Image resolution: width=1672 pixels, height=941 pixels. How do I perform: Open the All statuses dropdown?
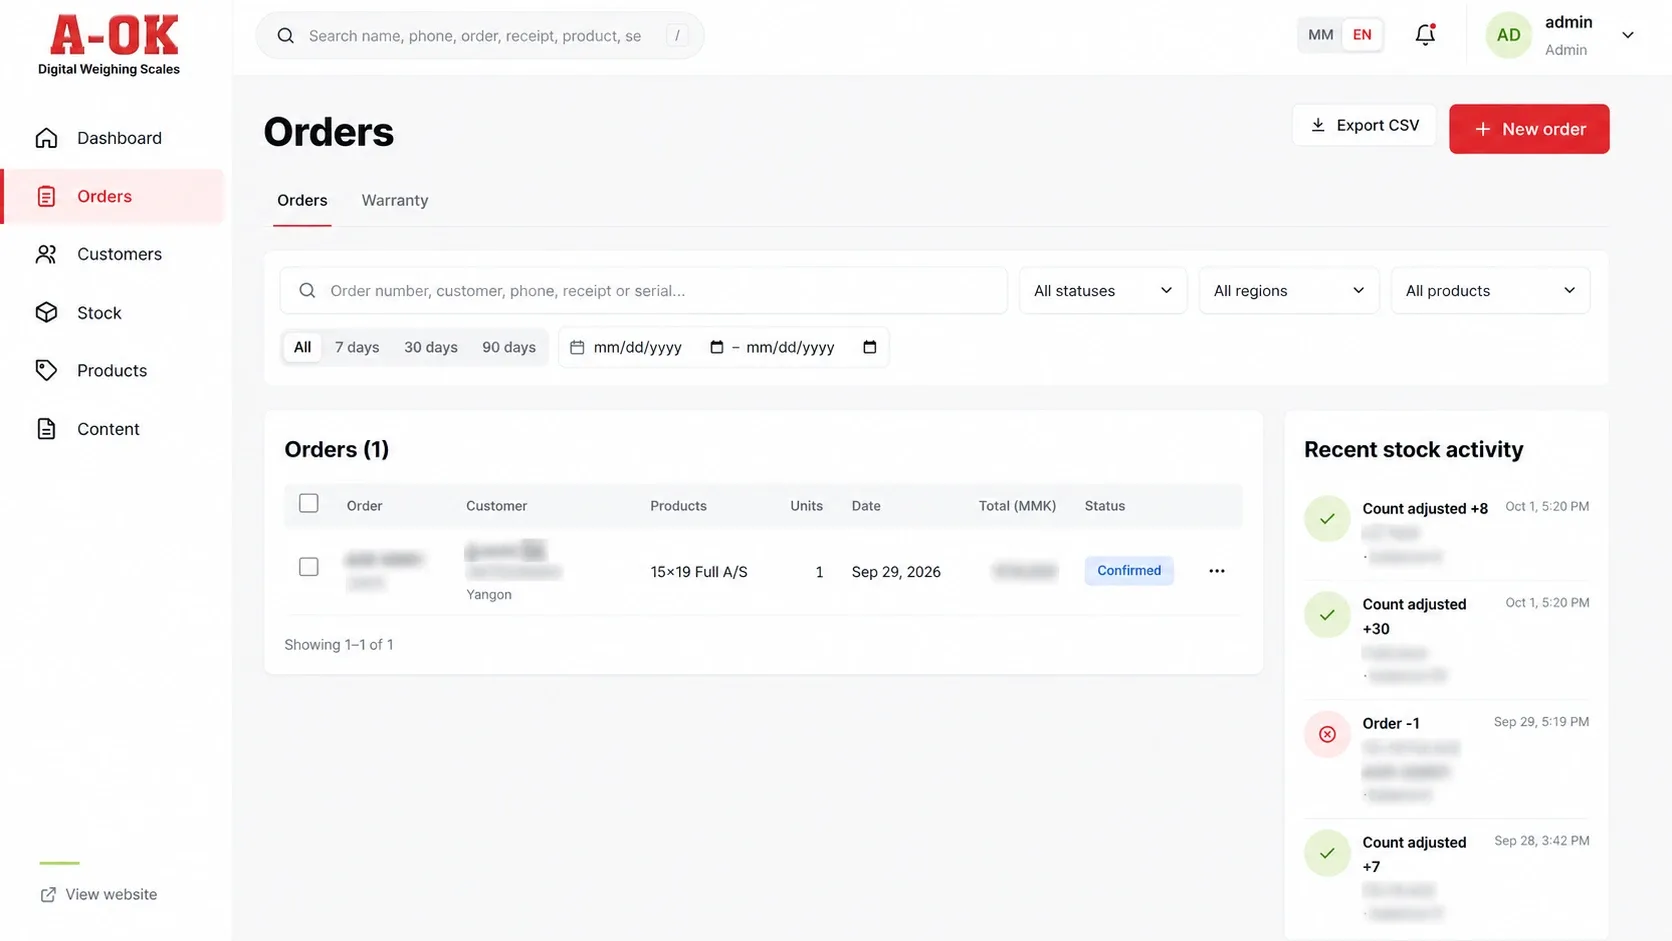pos(1103,291)
